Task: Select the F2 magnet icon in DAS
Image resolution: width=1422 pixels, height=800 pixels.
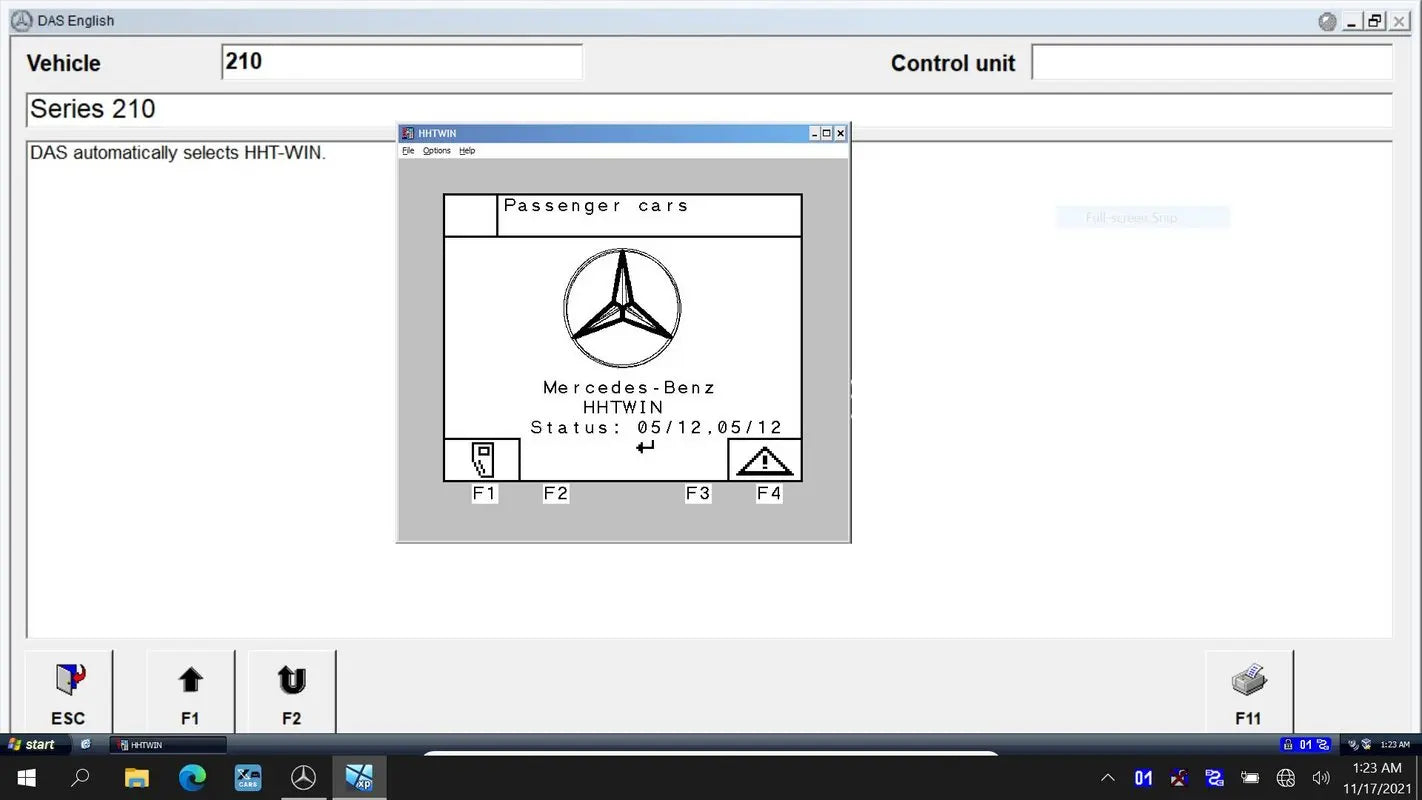Action: click(290, 681)
